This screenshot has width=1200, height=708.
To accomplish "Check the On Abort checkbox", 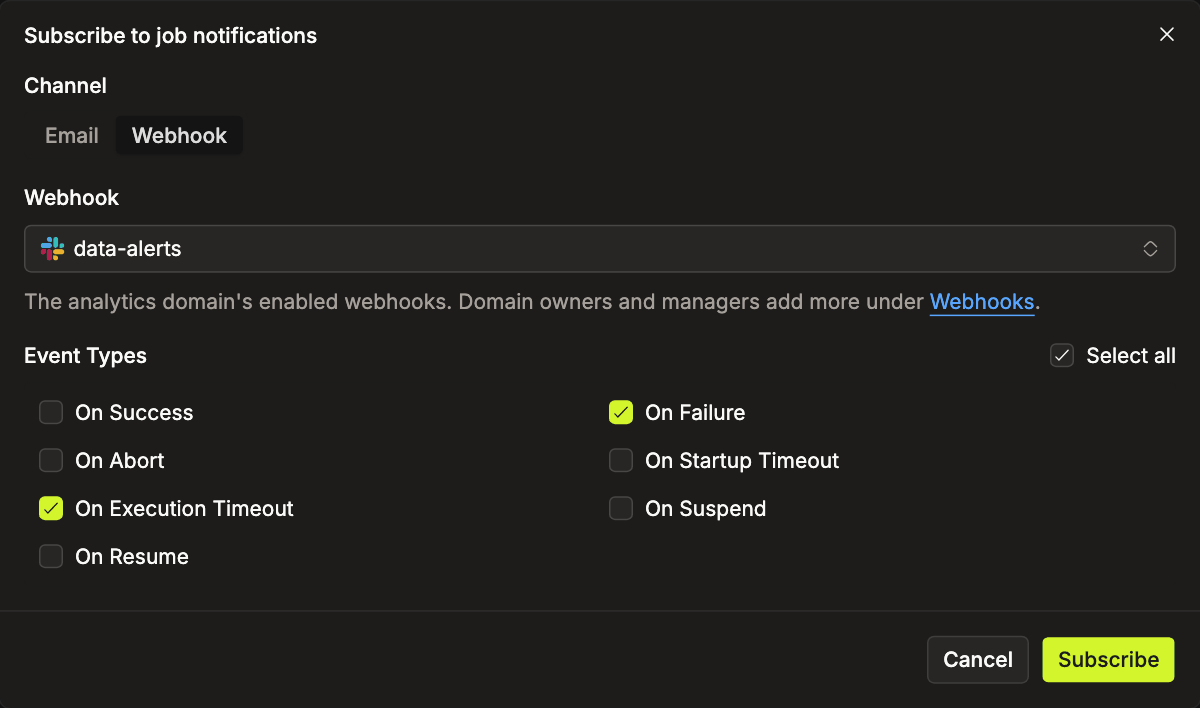I will 51,460.
